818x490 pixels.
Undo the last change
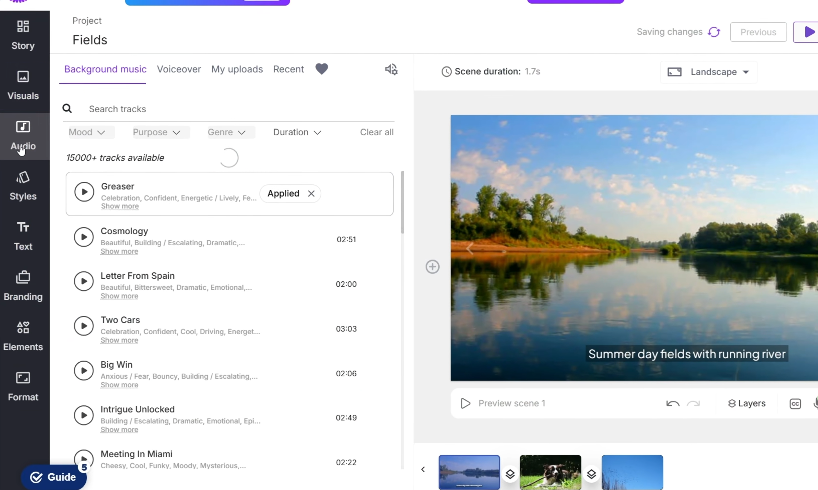coord(673,403)
